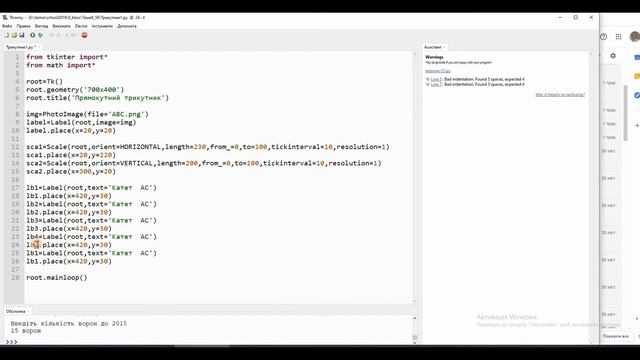Image resolution: width=640 pixels, height=360 pixels.
Task: Close the Асистент tab with its x
Action: click(x=445, y=47)
